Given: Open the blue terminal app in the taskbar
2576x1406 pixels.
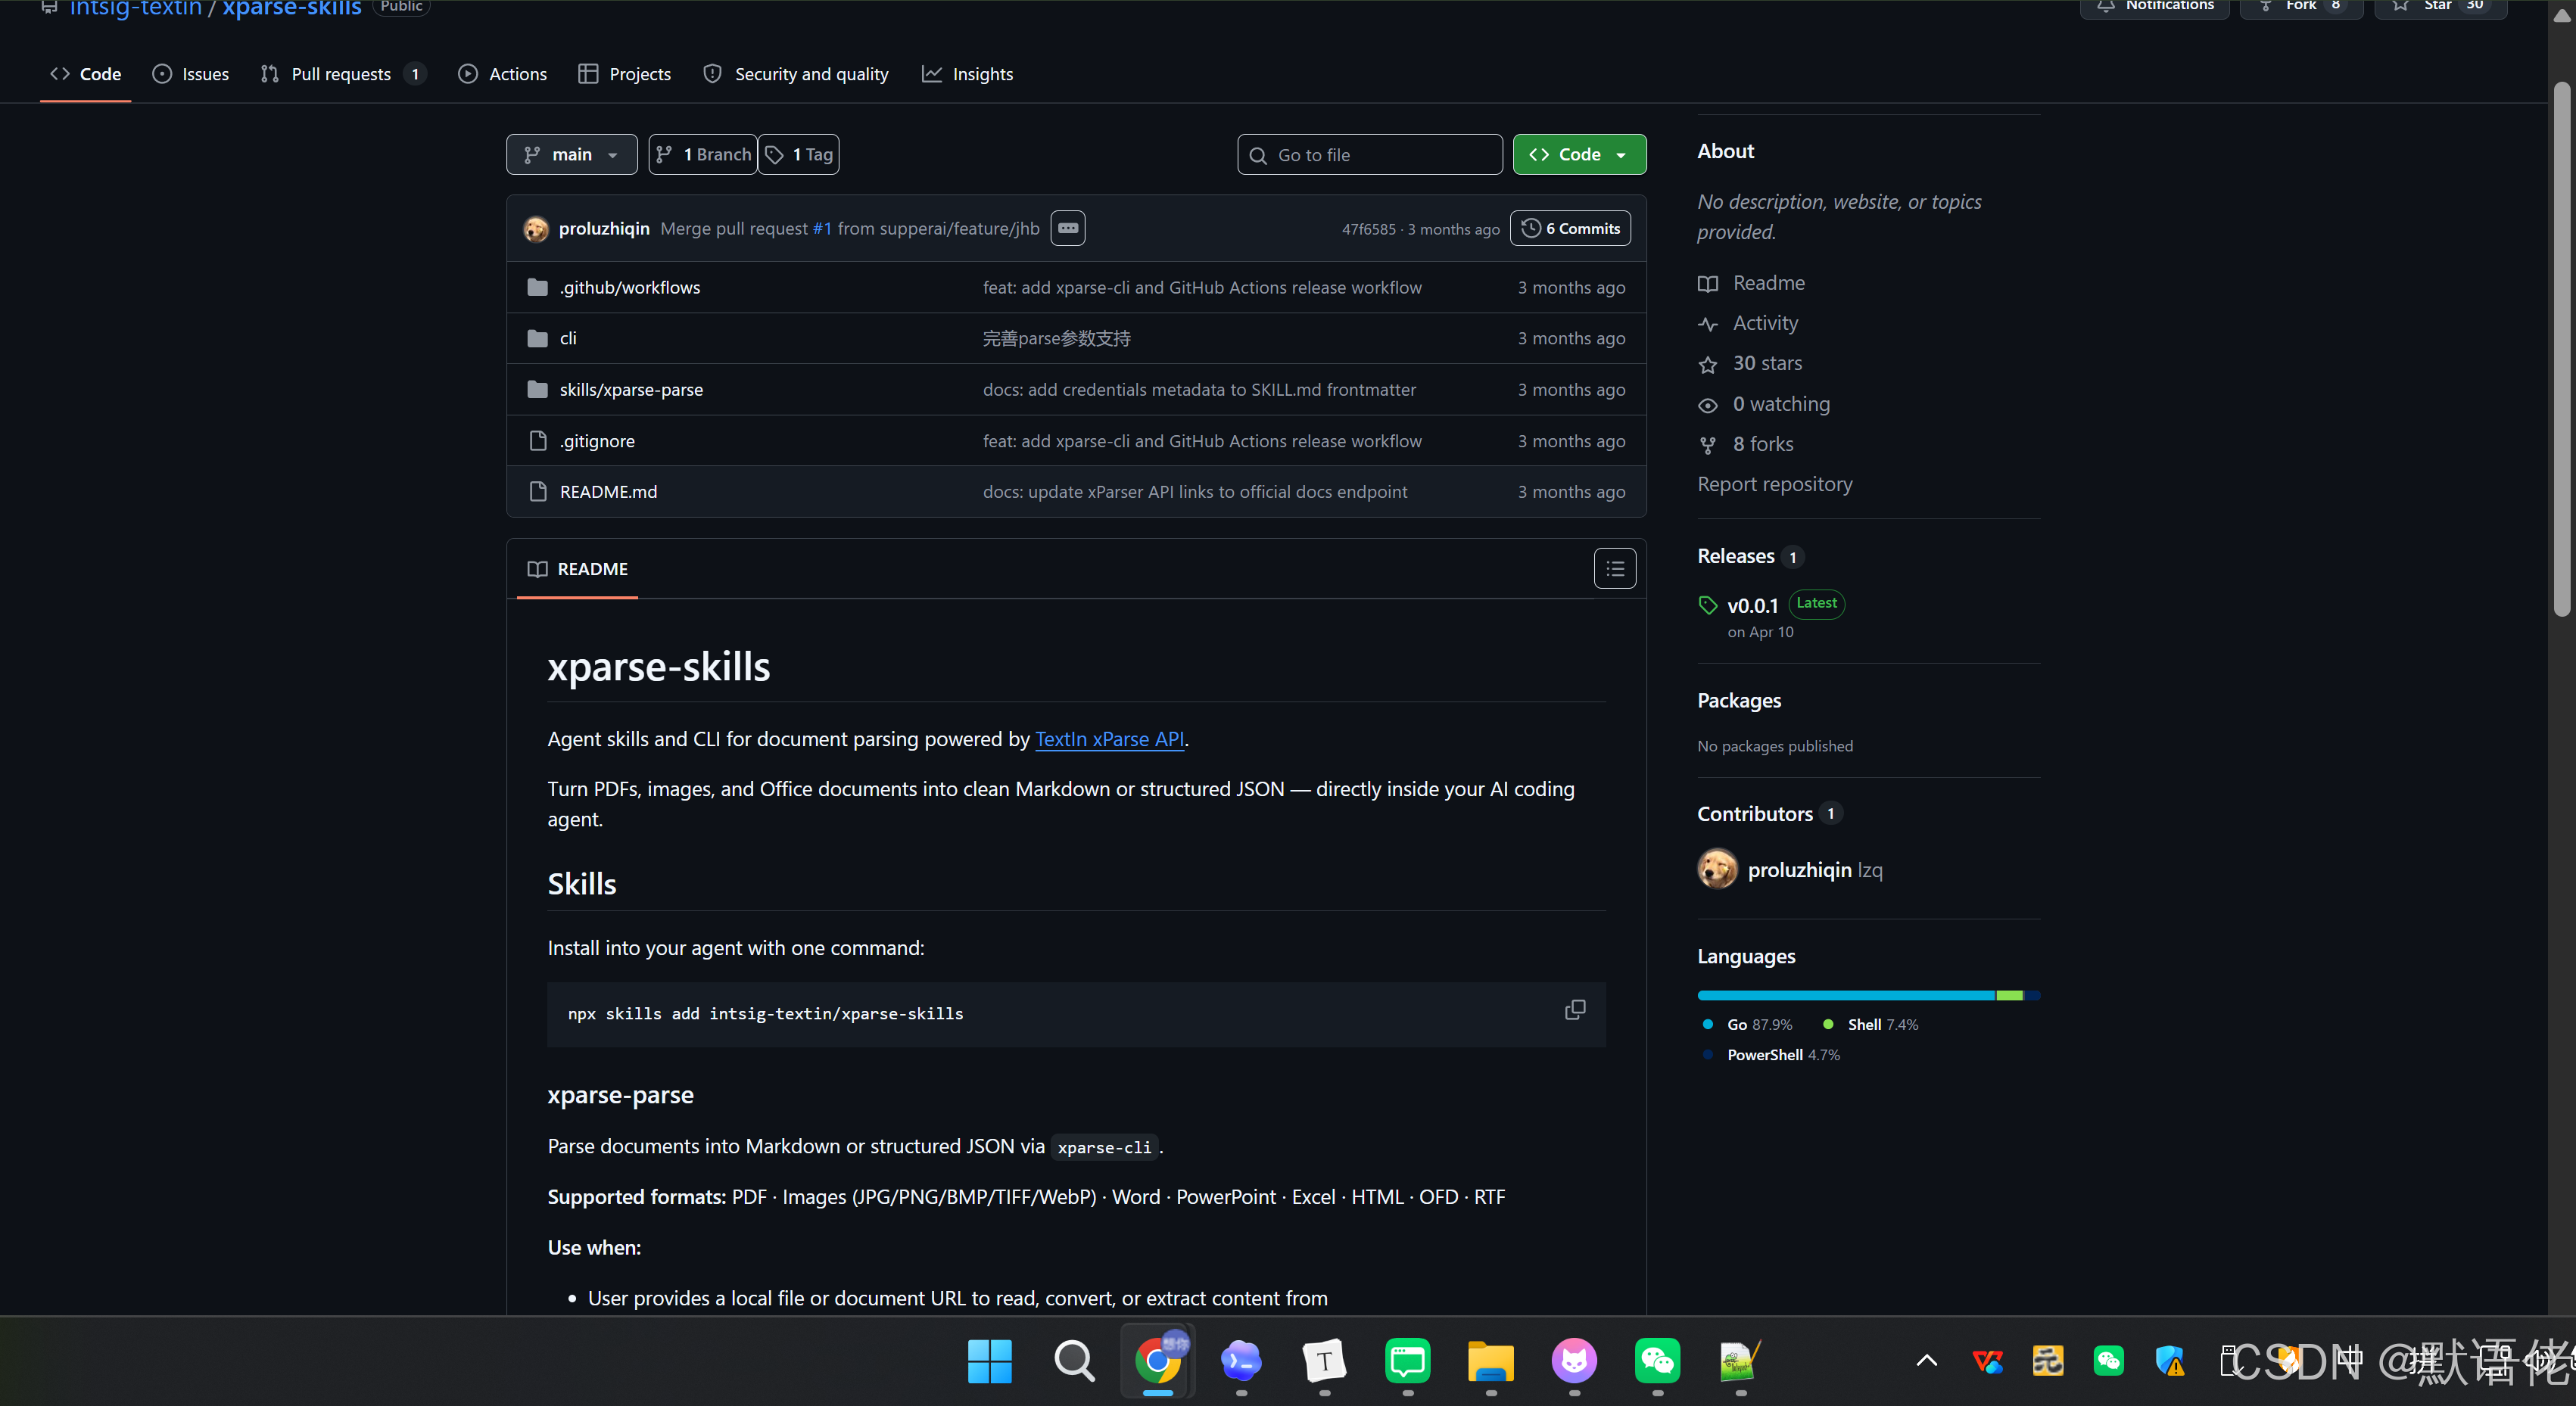Looking at the screenshot, I should click(1241, 1361).
